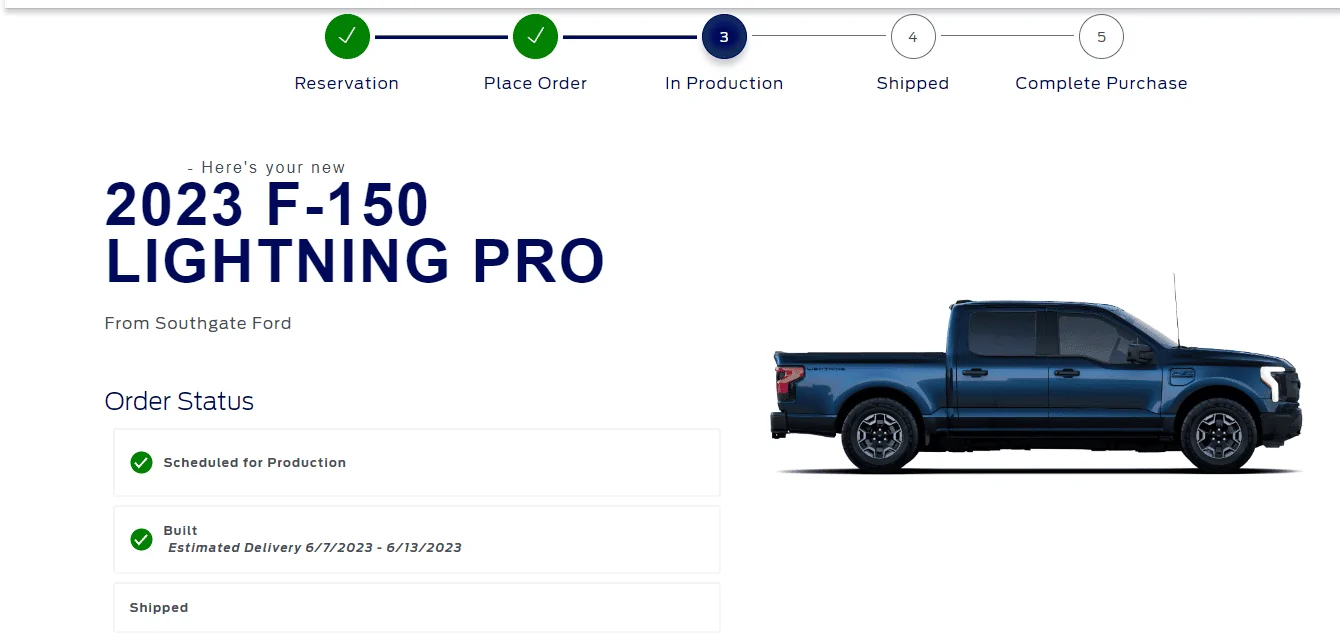Click the Built status green check icon

(141, 539)
